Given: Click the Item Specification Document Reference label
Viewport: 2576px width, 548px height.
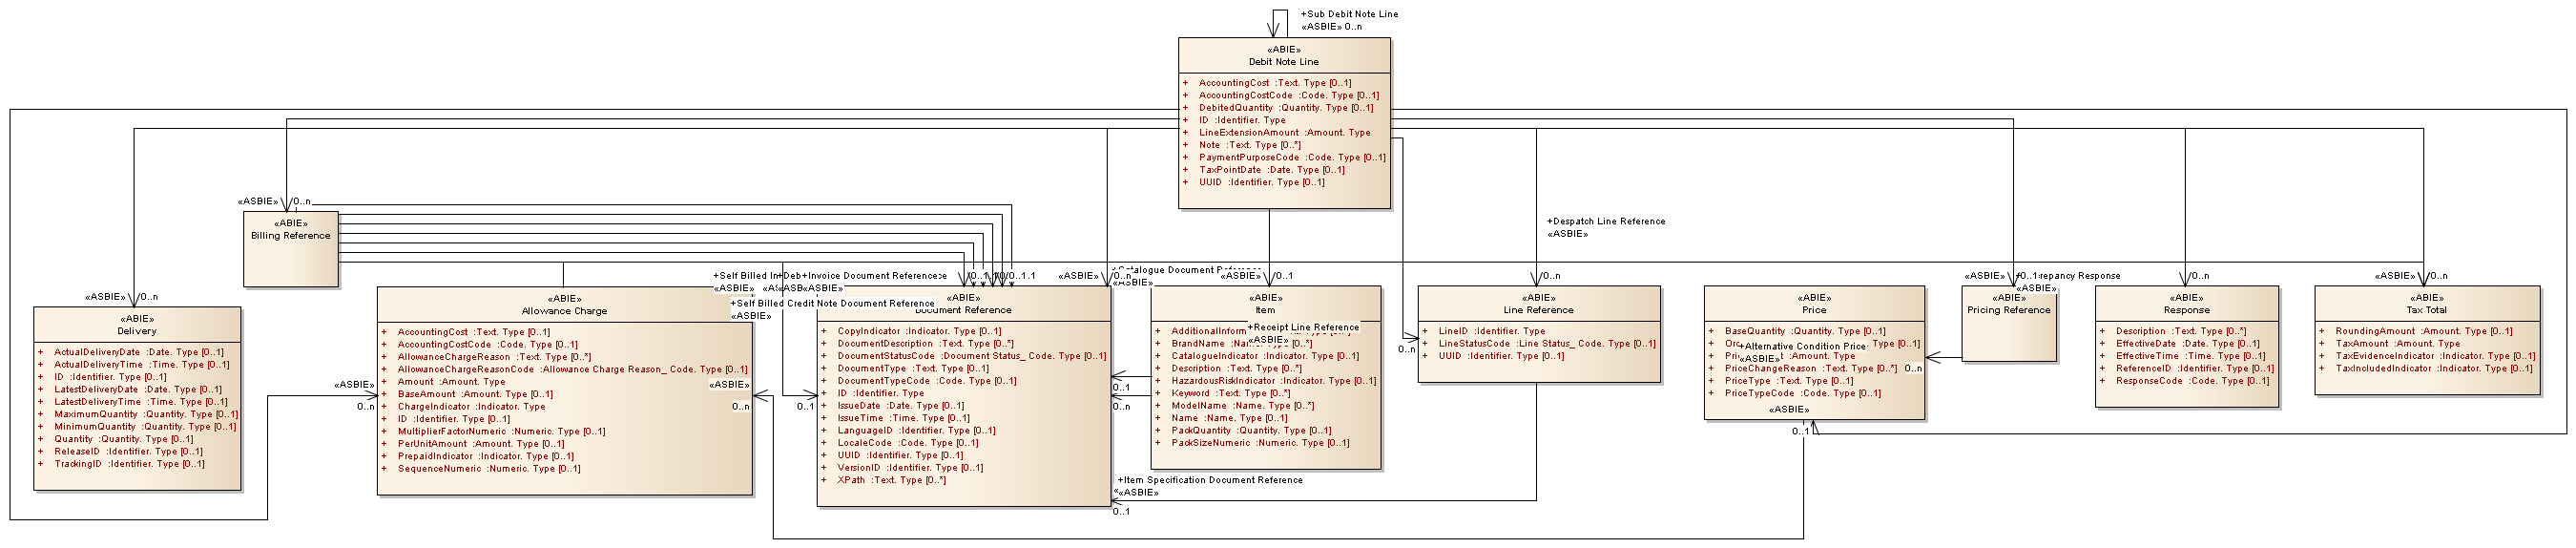Looking at the screenshot, I should point(1212,480).
